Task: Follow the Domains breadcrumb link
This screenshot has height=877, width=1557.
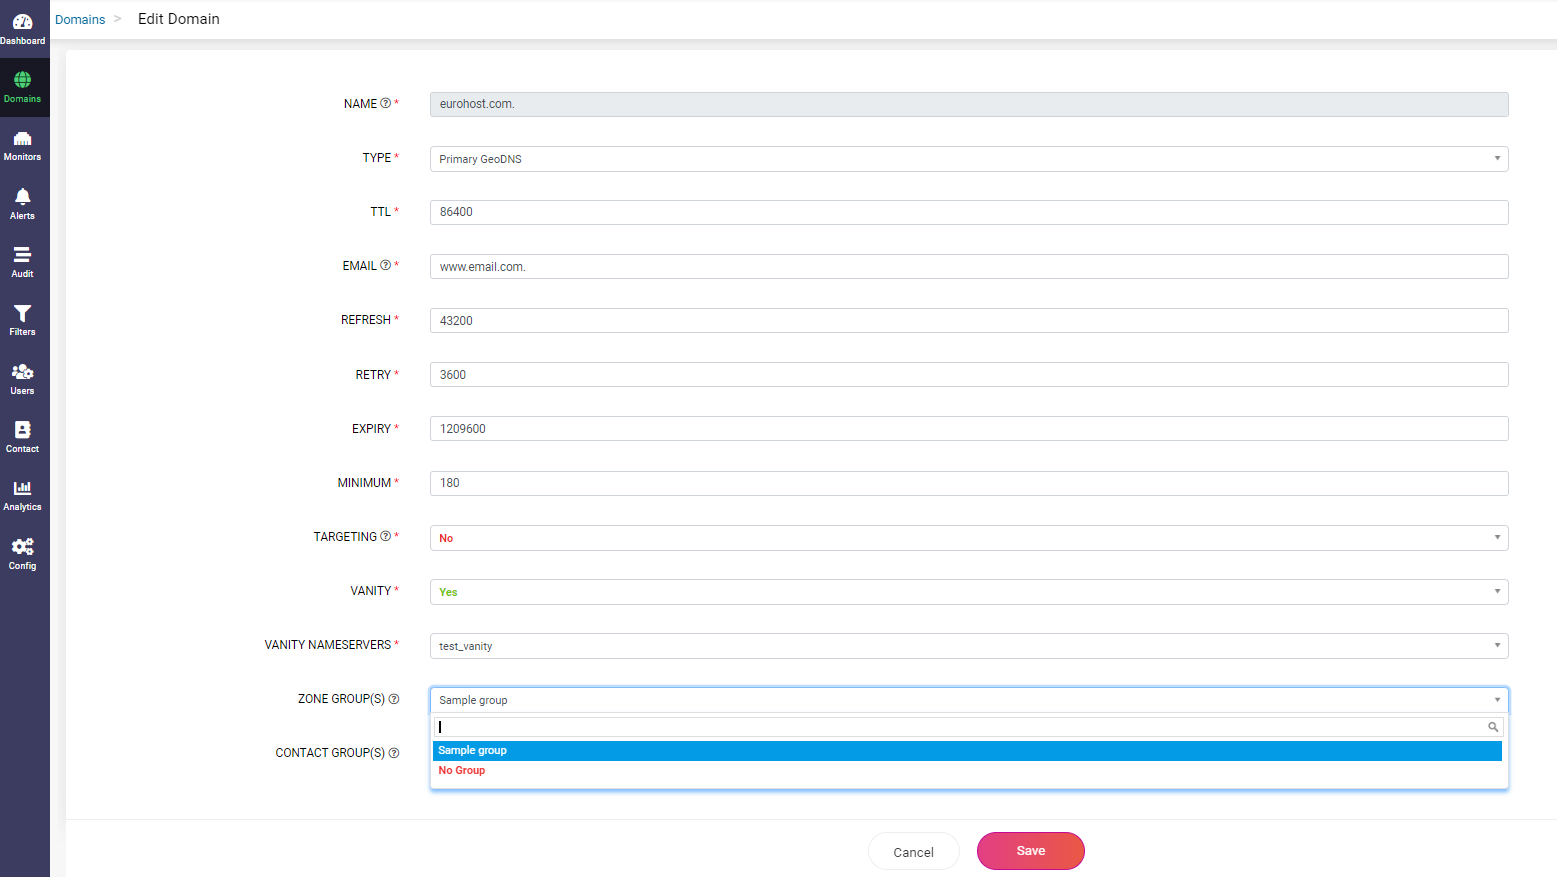Action: [80, 20]
